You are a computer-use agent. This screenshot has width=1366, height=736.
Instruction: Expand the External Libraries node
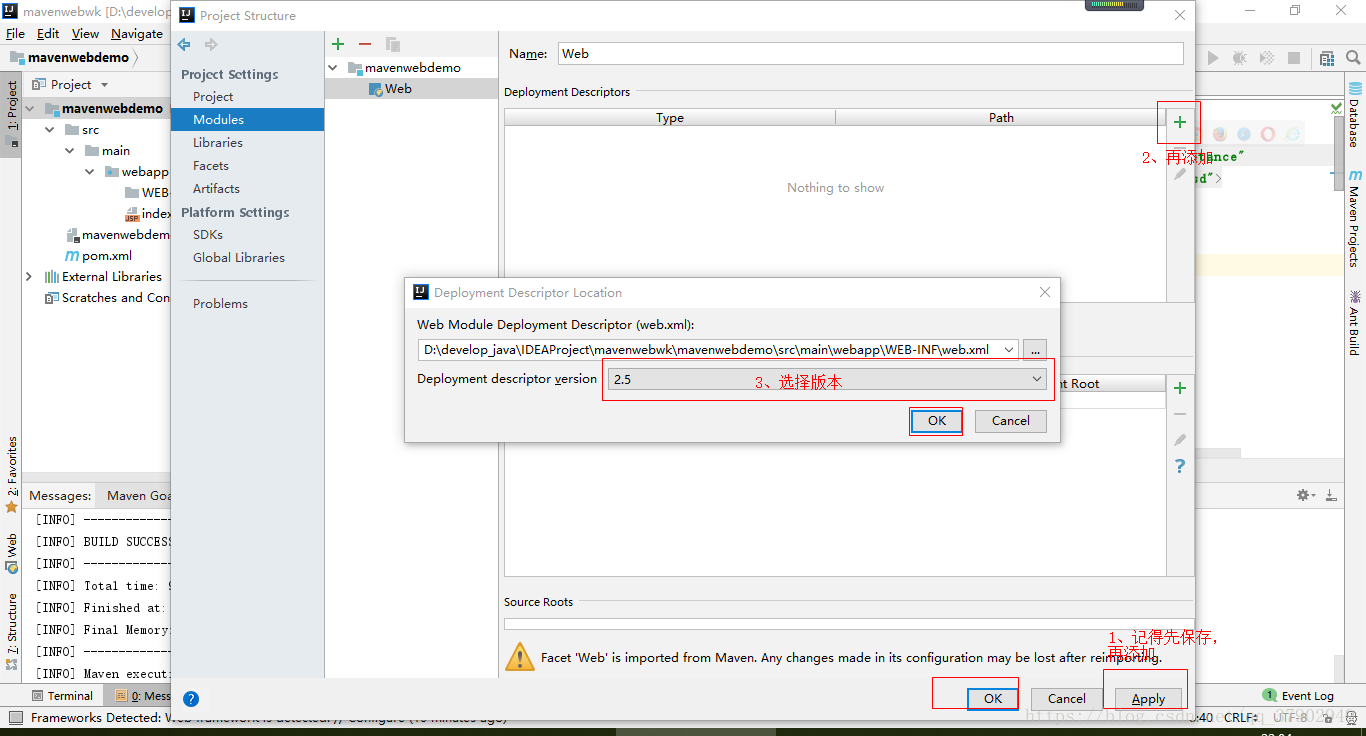coord(29,276)
